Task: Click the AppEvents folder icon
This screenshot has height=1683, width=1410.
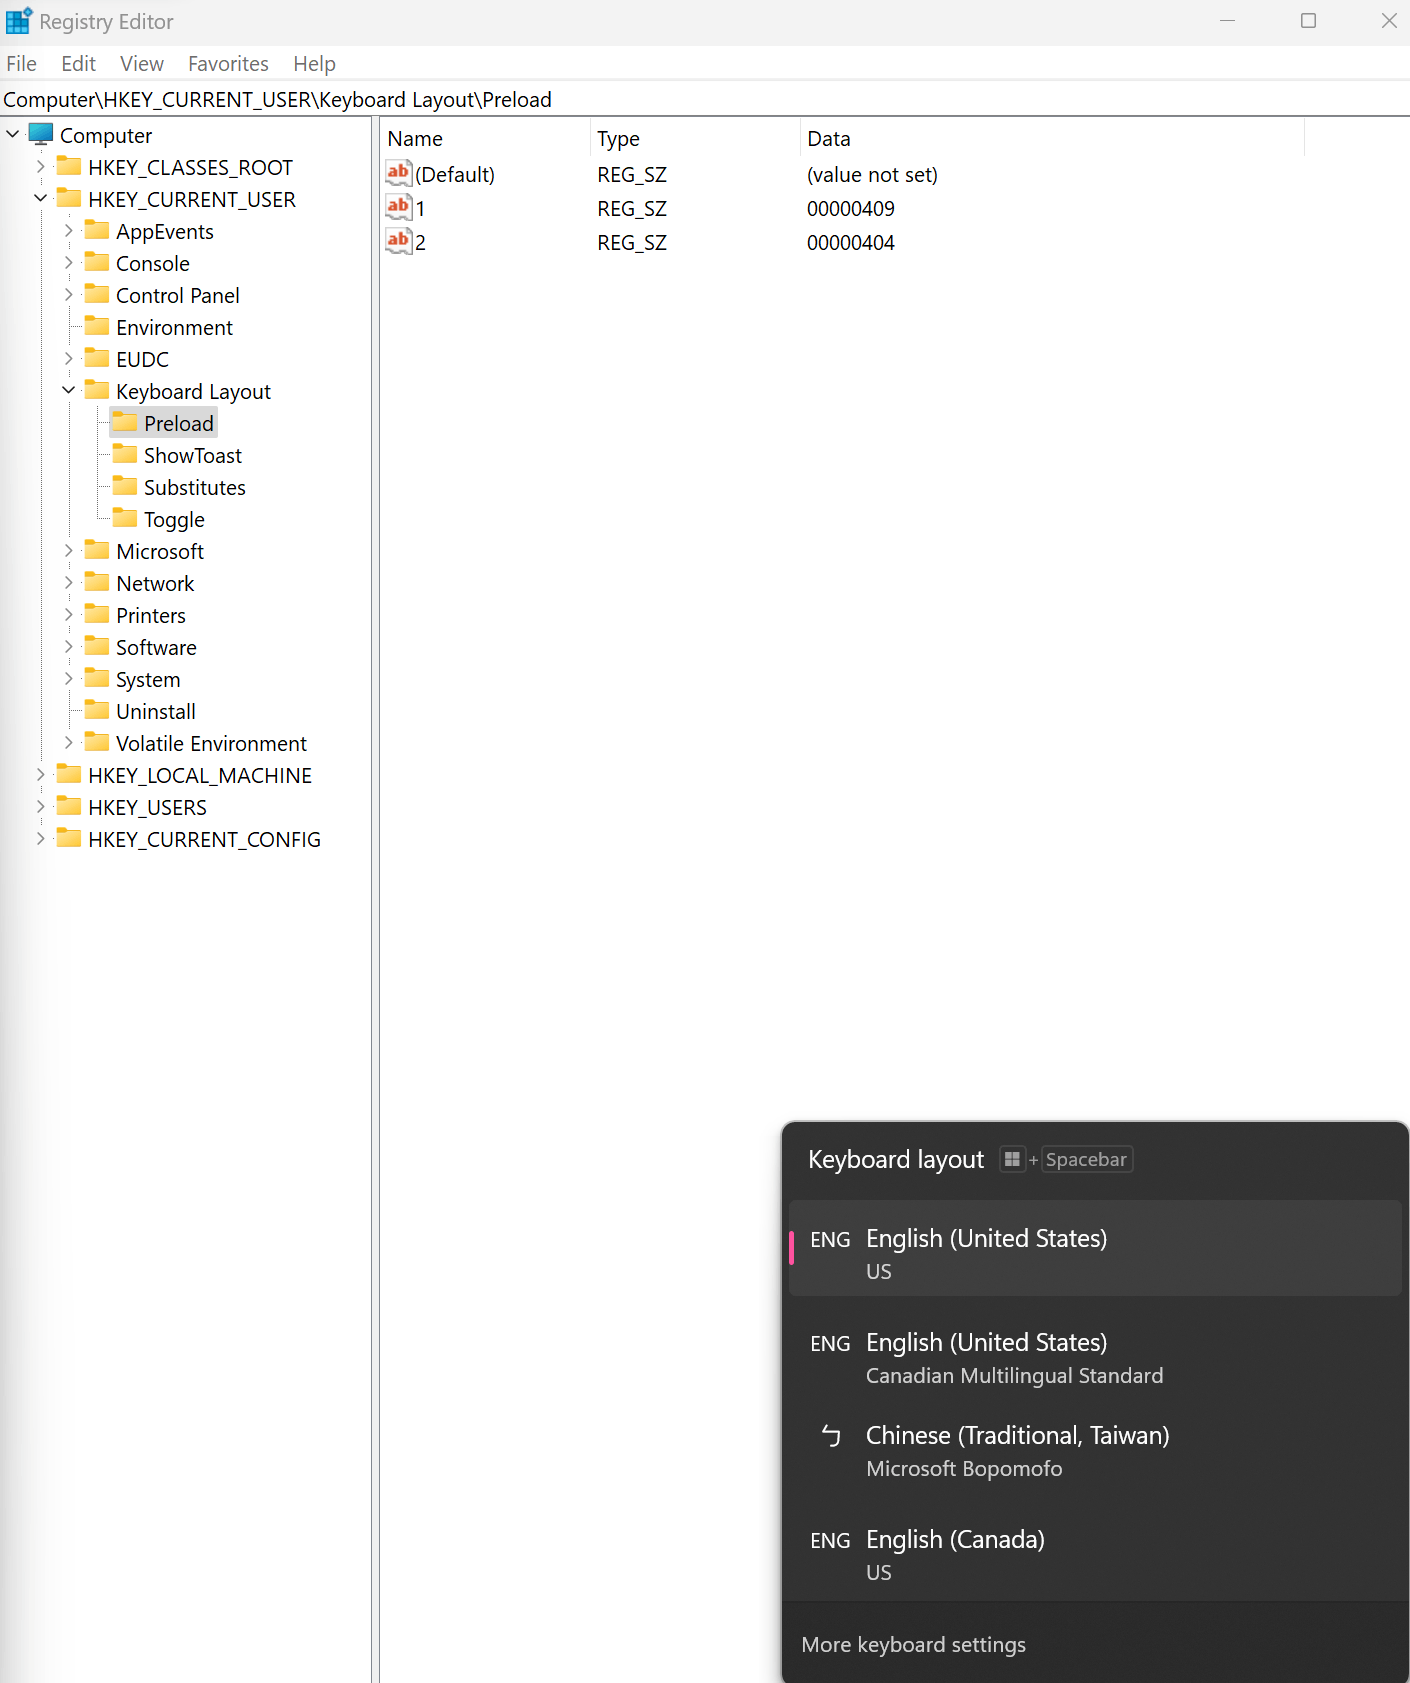Action: coord(97,230)
